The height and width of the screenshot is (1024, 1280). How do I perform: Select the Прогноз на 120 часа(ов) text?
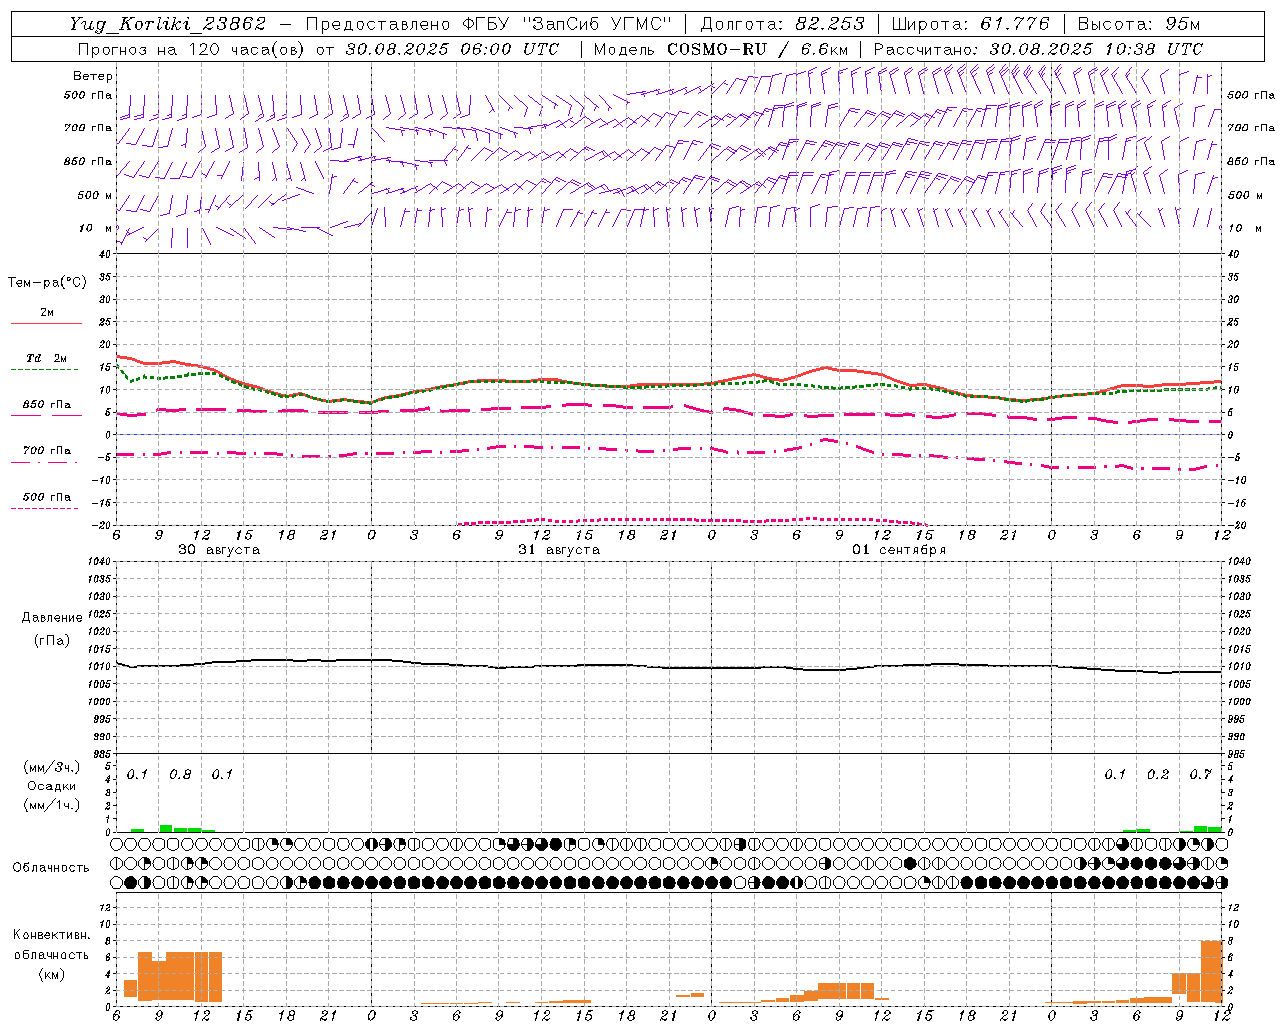[192, 49]
